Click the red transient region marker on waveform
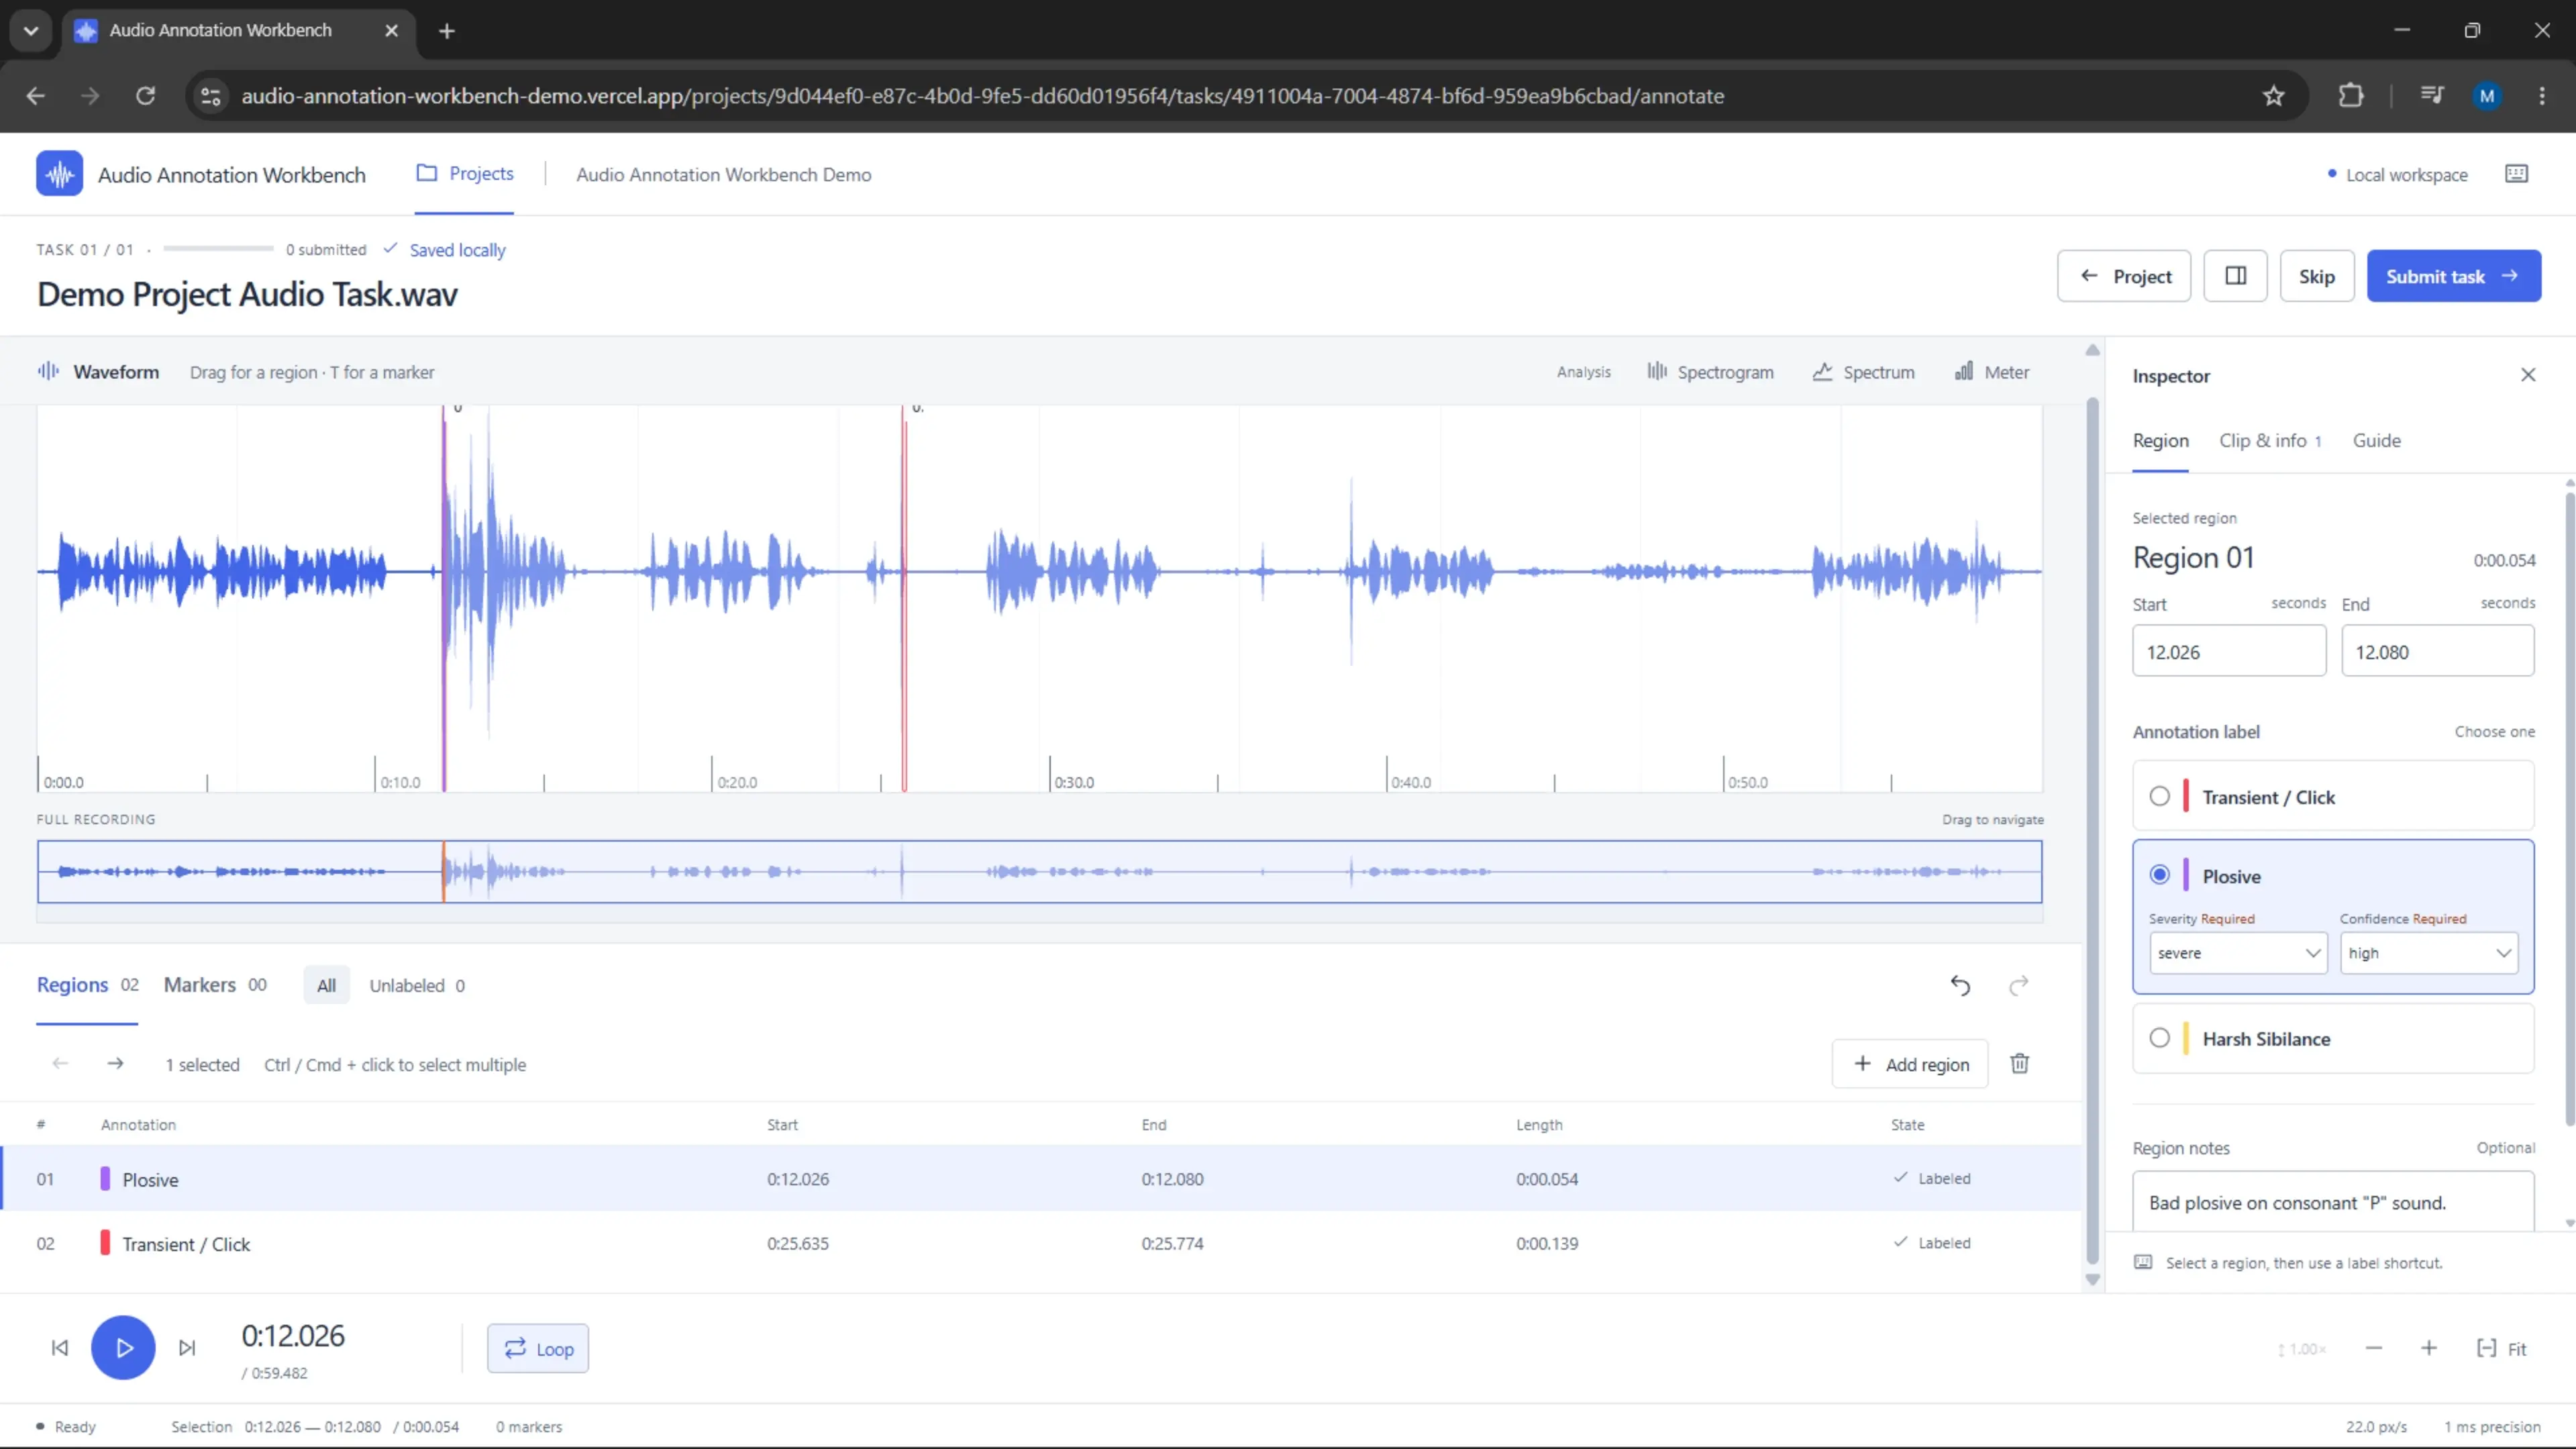The height and width of the screenshot is (1449, 2576). pos(904,600)
